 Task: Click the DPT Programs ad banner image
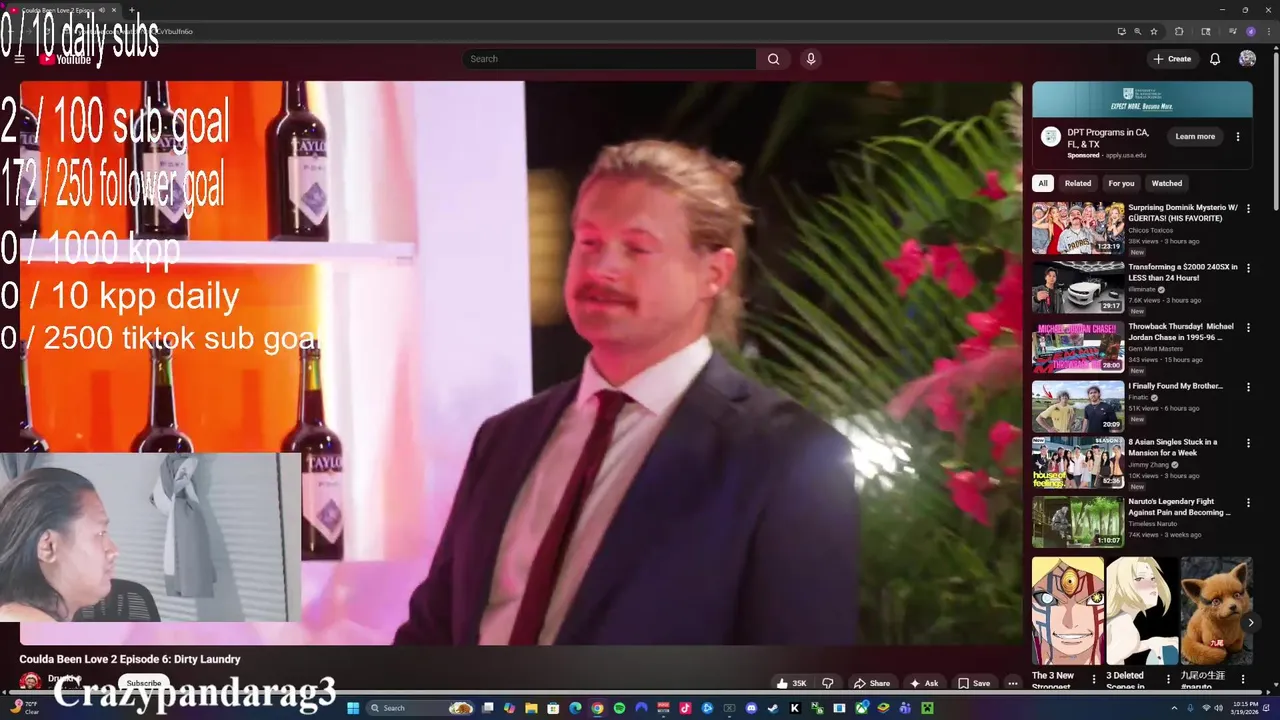[x=1142, y=100]
